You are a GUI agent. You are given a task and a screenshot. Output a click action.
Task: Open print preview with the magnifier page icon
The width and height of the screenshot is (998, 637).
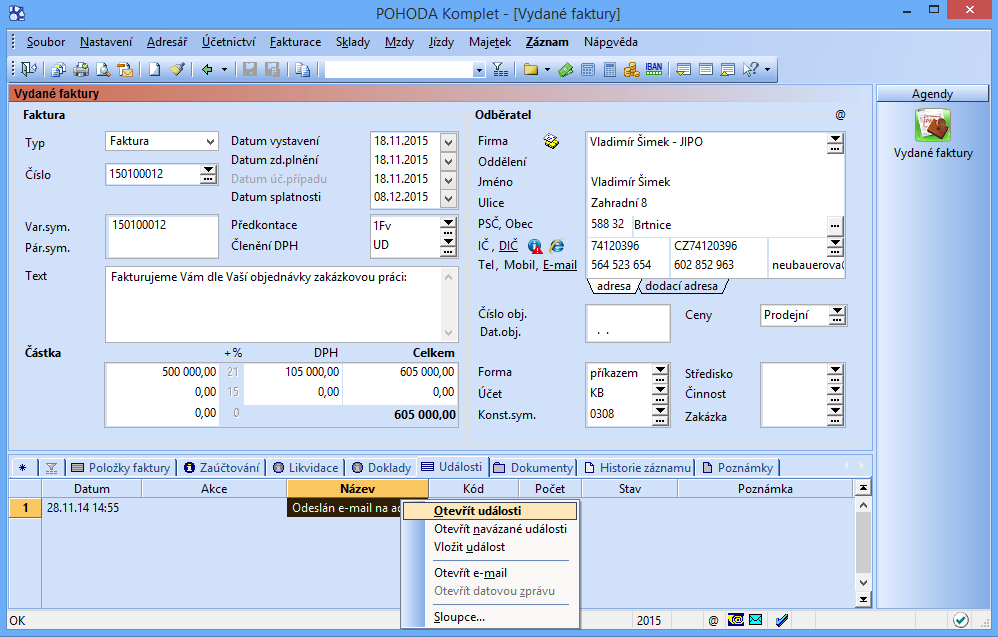click(103, 69)
